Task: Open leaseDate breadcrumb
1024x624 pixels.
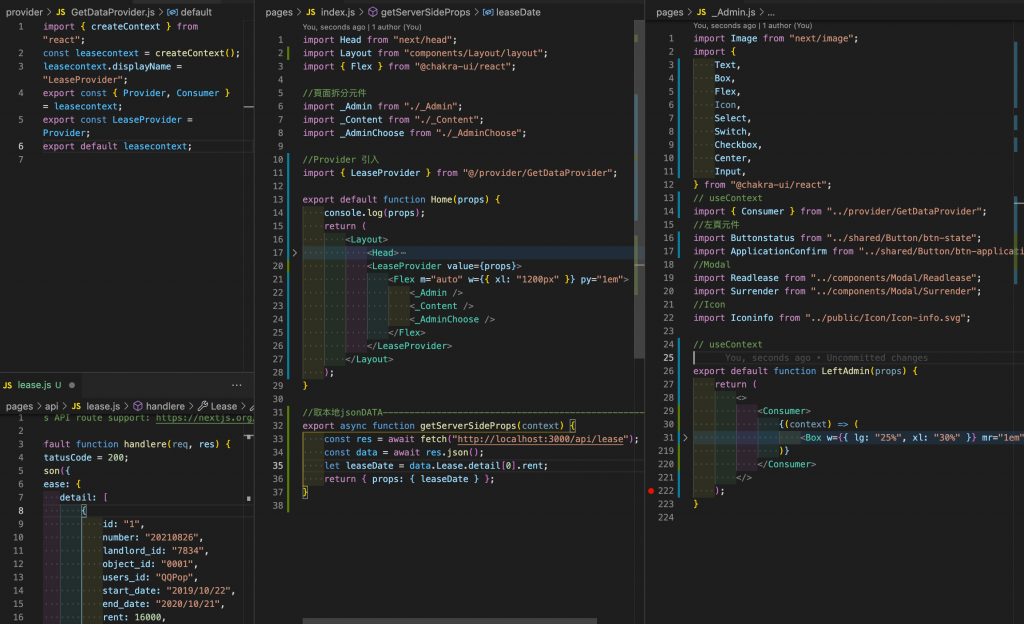Action: 518,12
